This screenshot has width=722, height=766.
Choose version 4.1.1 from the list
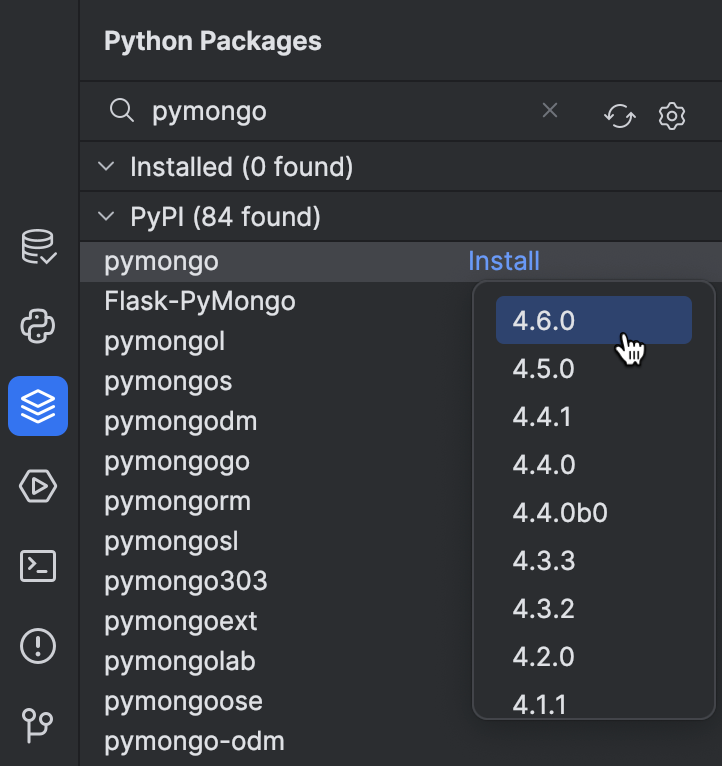coord(594,703)
